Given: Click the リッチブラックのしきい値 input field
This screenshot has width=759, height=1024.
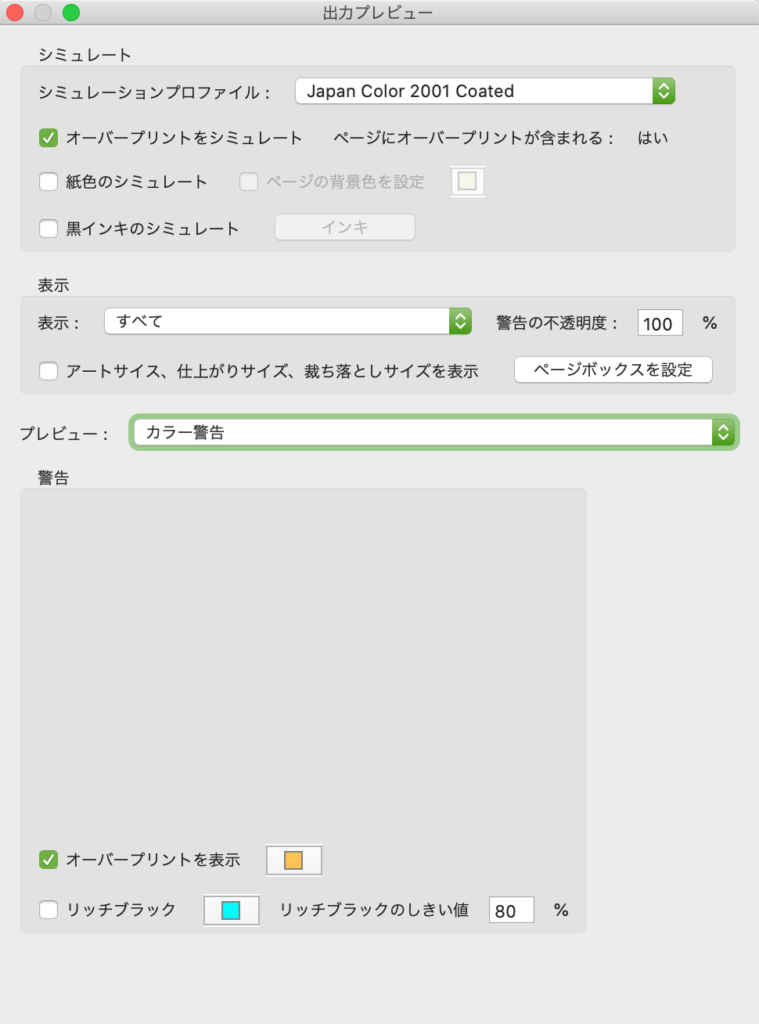Looking at the screenshot, I should coord(511,910).
